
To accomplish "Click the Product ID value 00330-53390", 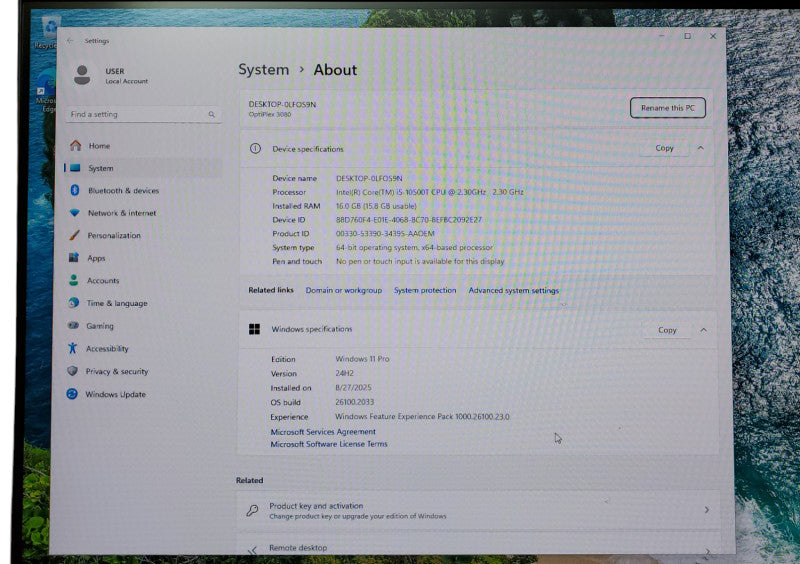I will click(385, 233).
